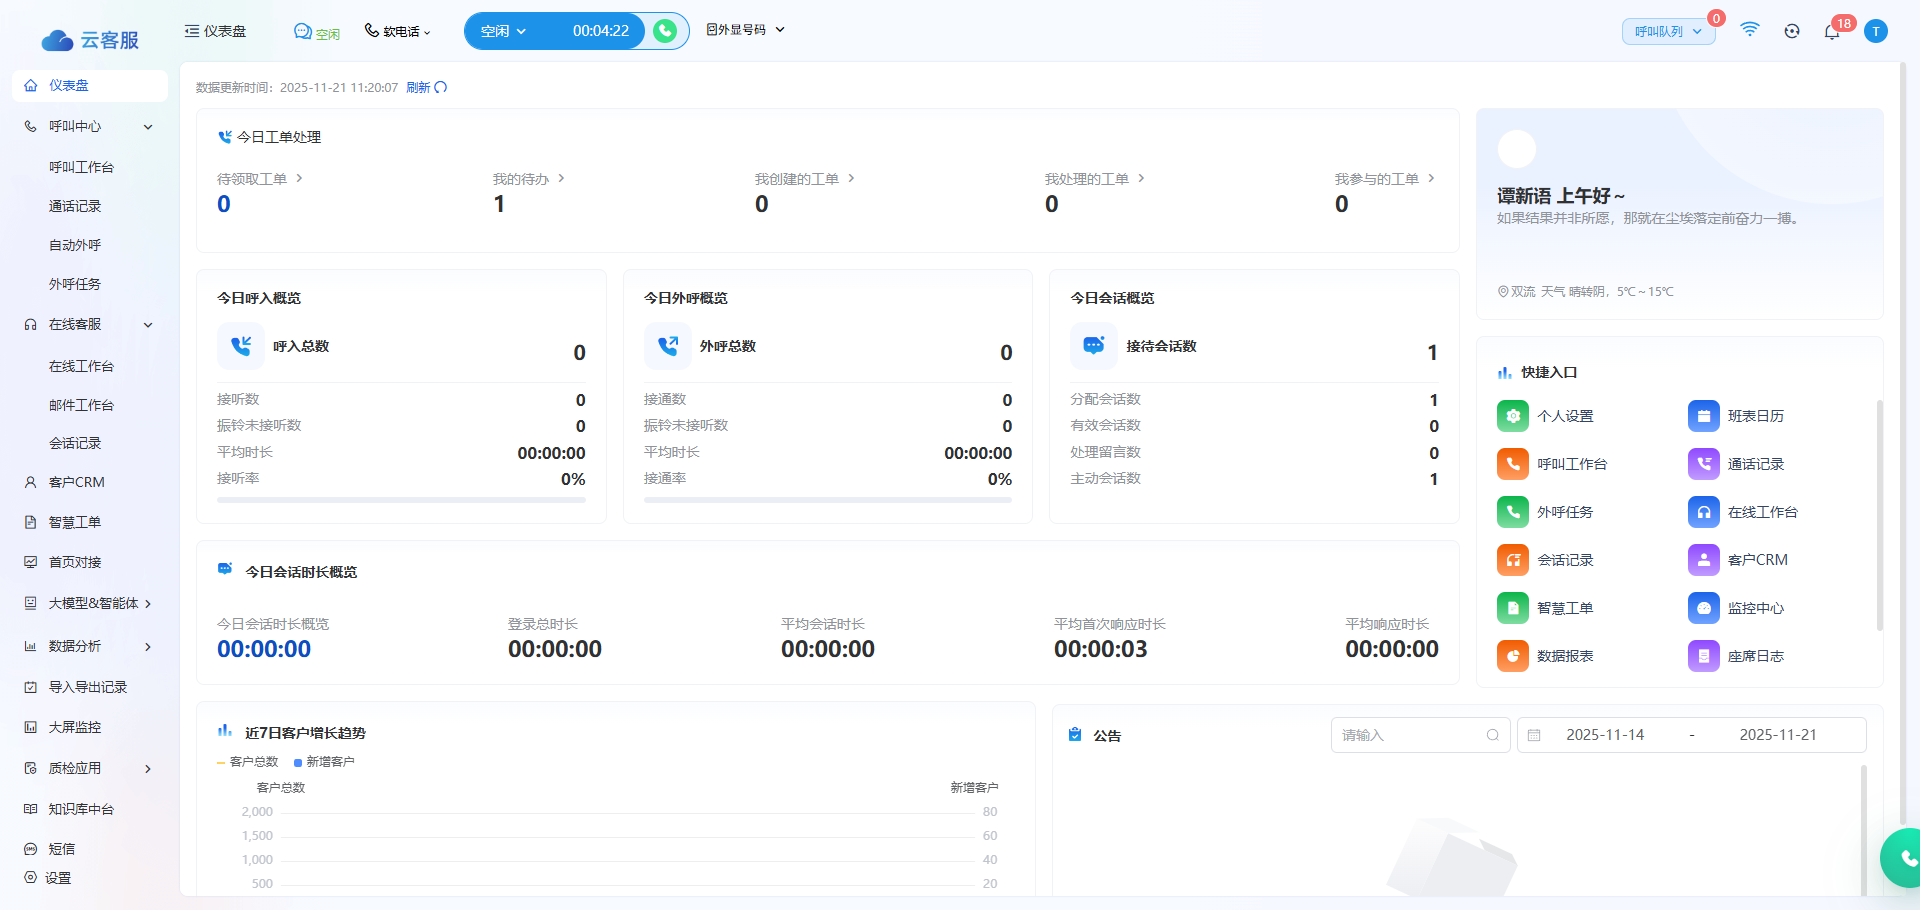
Task: Open 数据报表 shortcut icon
Action: point(1512,656)
